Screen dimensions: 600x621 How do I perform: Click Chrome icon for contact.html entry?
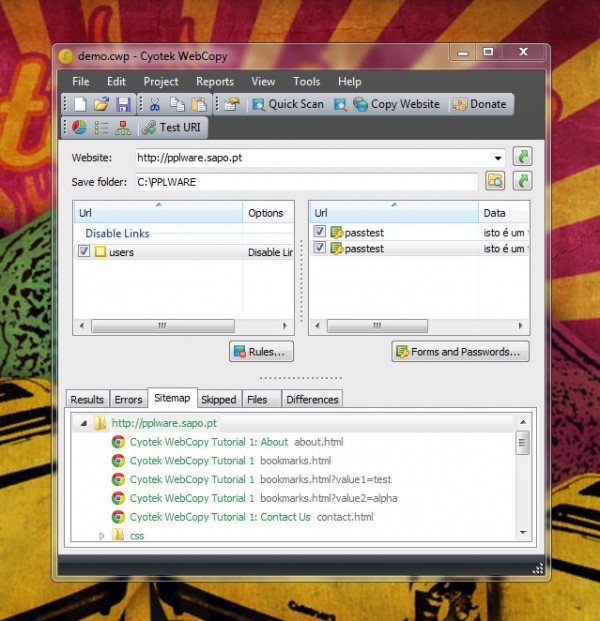tap(118, 517)
